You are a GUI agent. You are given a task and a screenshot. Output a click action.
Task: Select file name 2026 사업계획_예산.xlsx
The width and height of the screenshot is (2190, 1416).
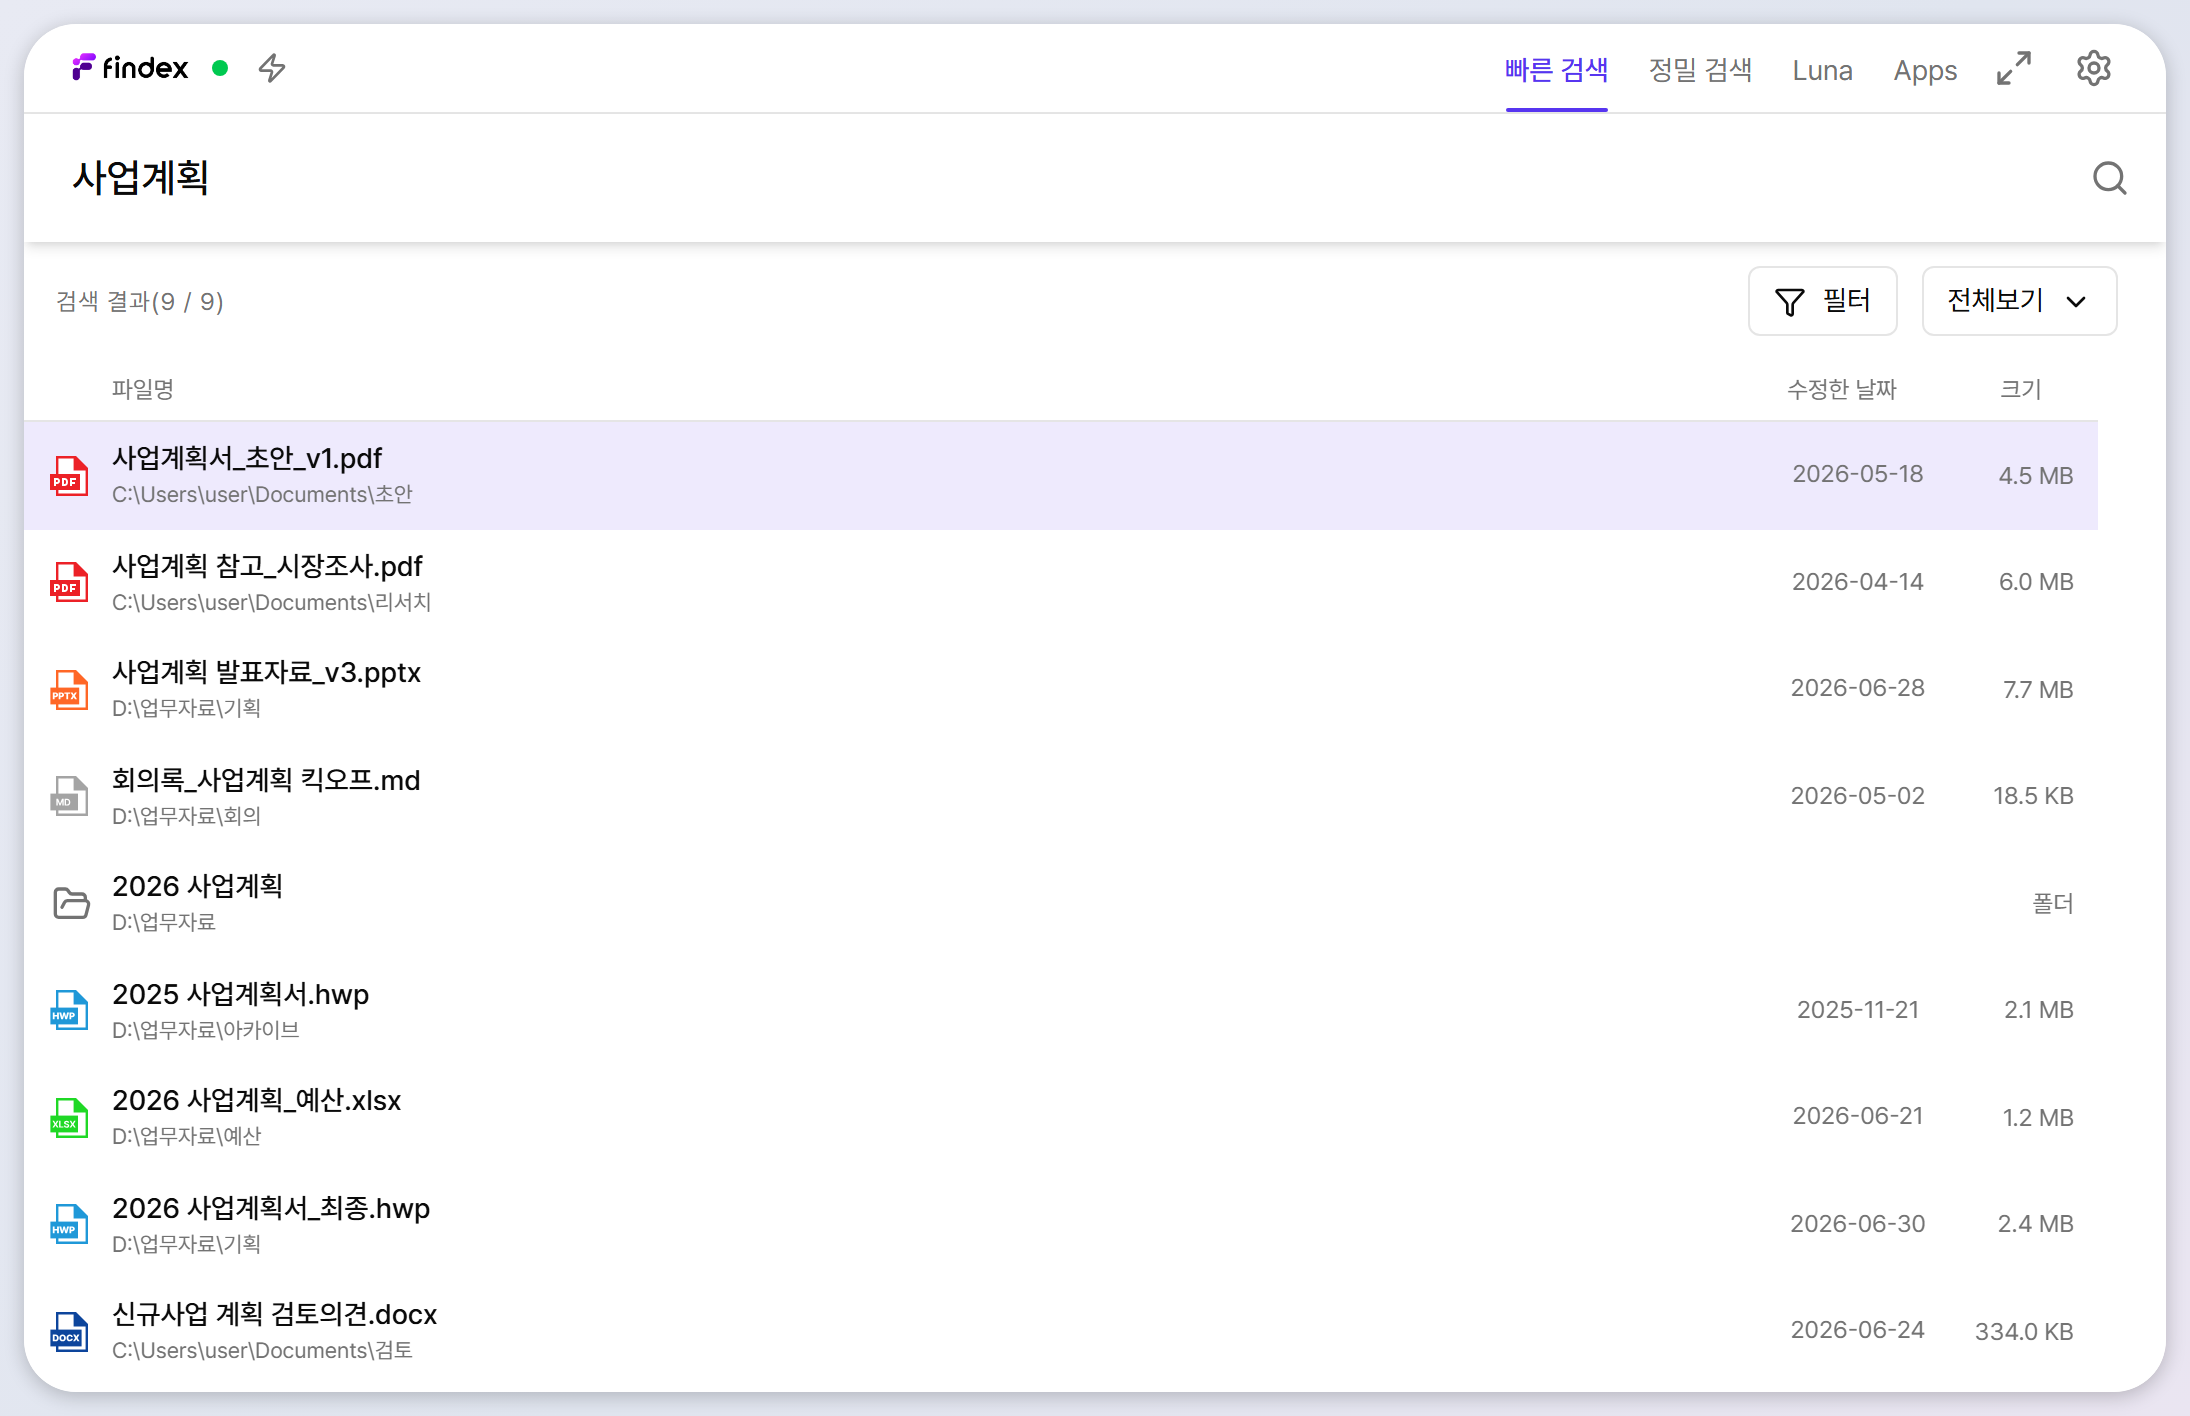(x=256, y=1100)
